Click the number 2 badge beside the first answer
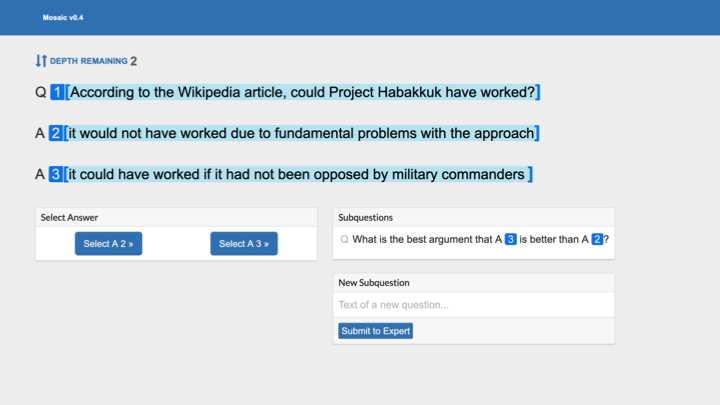Image resolution: width=720 pixels, height=405 pixels. pos(56,134)
